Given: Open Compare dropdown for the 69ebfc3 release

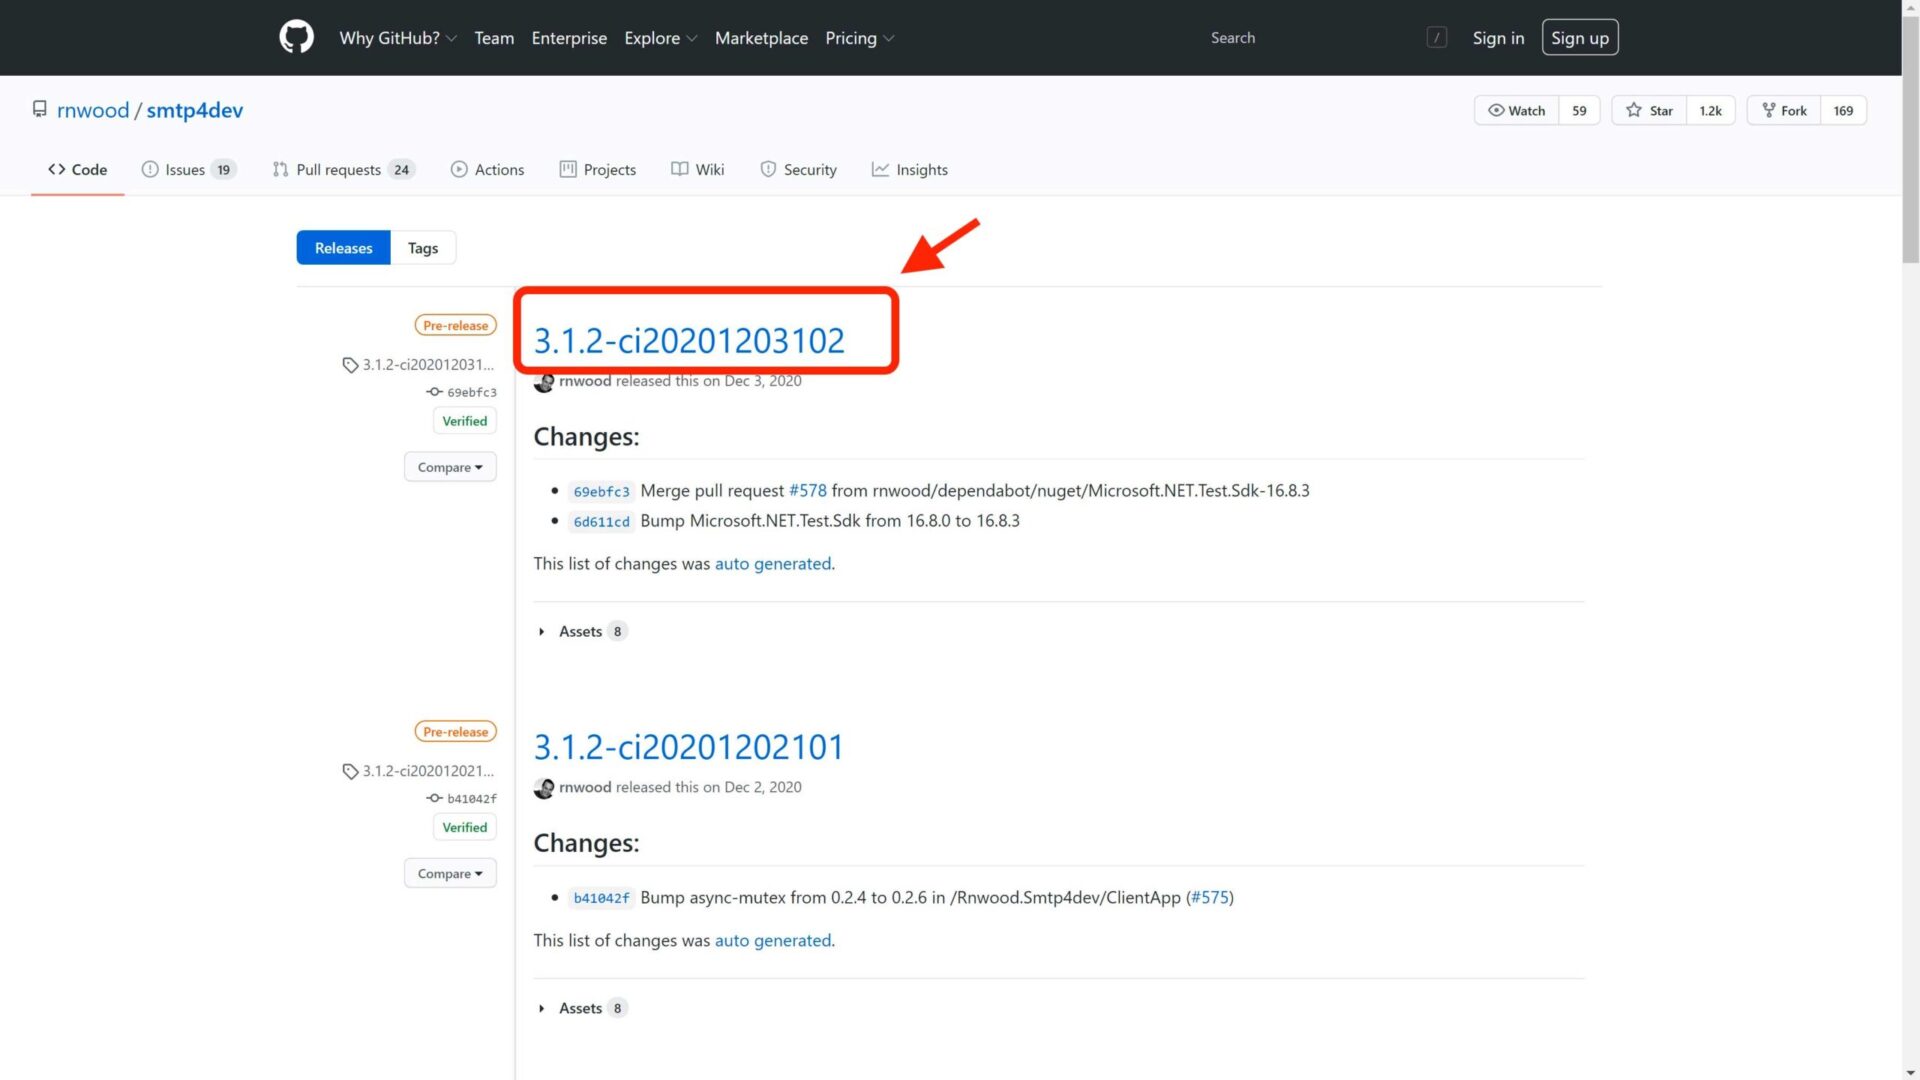Looking at the screenshot, I should pyautogui.click(x=450, y=467).
